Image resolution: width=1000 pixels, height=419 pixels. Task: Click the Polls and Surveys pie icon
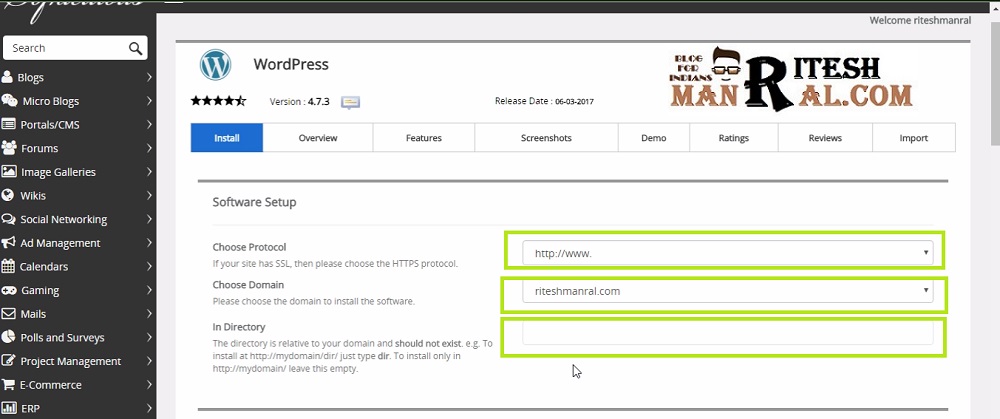tap(8, 337)
